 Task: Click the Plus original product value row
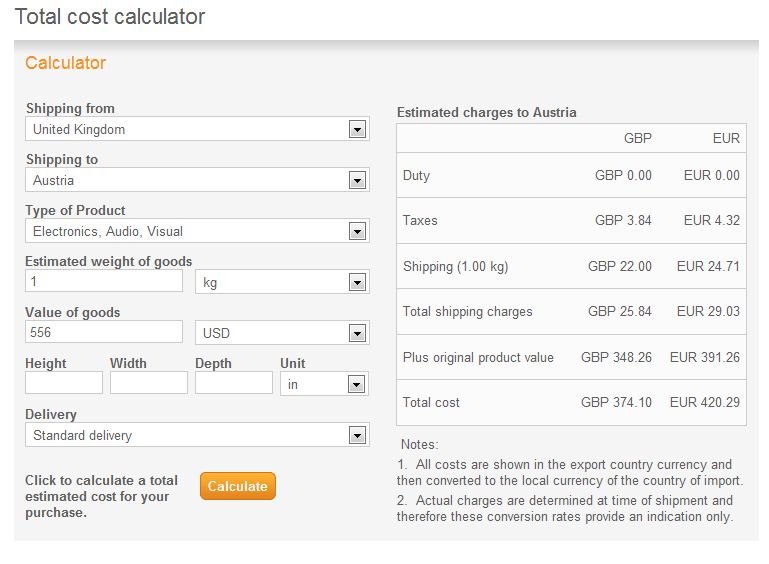coord(571,357)
